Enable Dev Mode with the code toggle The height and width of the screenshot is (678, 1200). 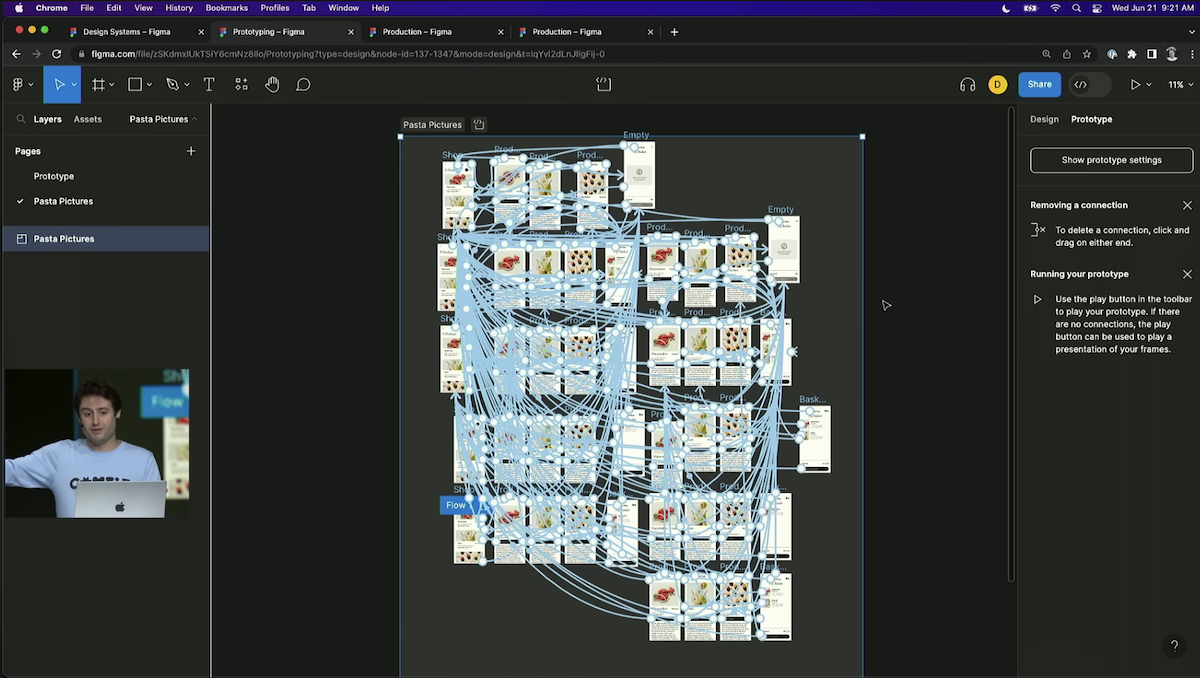pyautogui.click(x=1080, y=84)
